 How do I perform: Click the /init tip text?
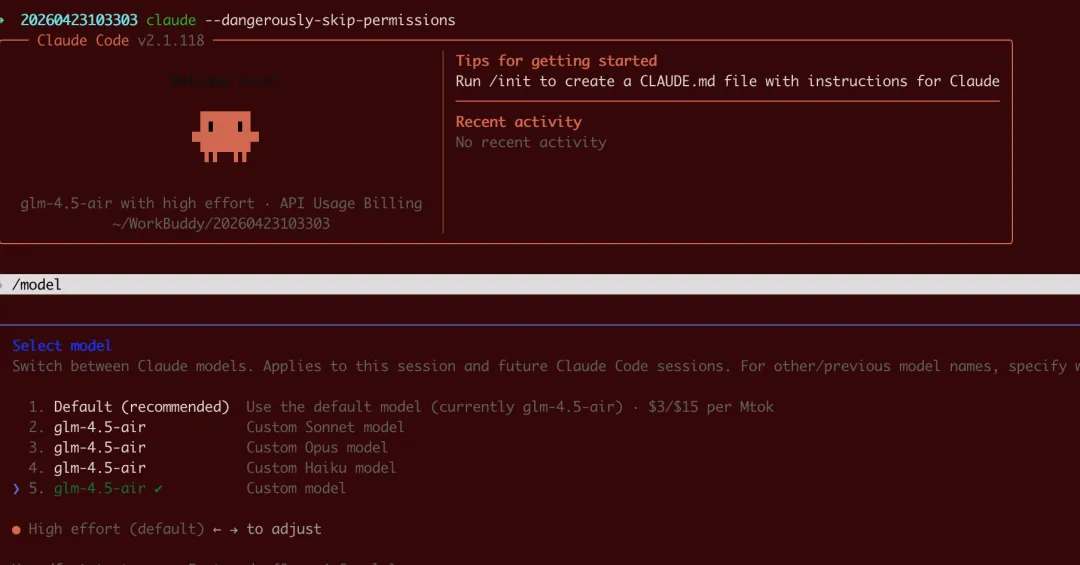click(x=727, y=81)
